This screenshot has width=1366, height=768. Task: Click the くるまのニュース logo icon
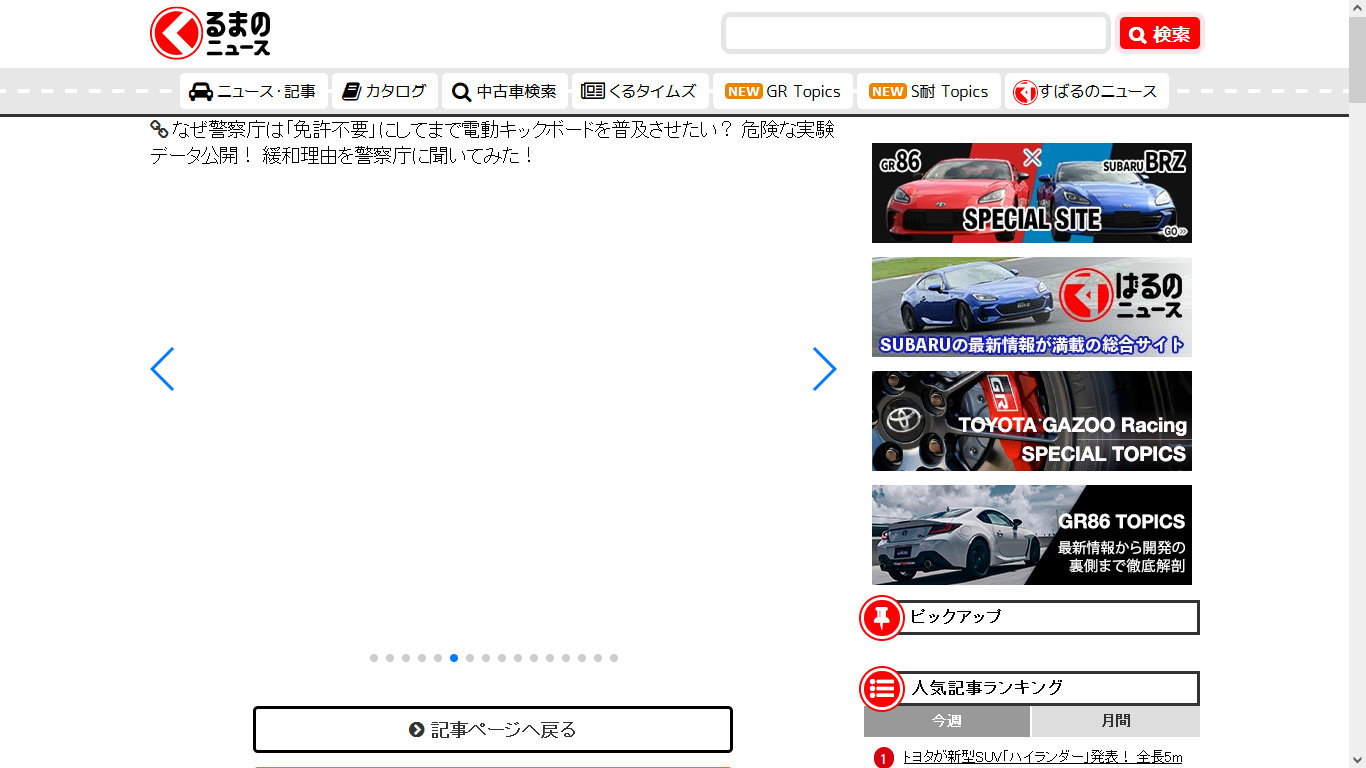point(175,33)
